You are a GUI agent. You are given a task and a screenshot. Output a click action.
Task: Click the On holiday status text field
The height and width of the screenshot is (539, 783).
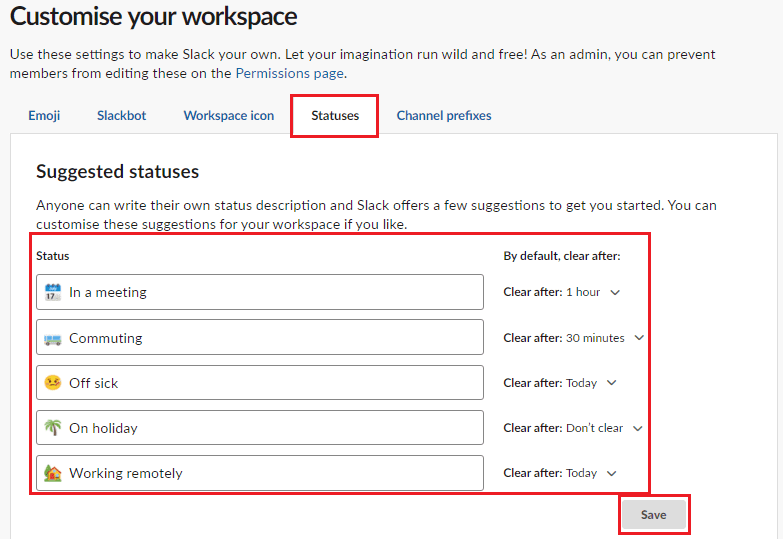point(270,428)
